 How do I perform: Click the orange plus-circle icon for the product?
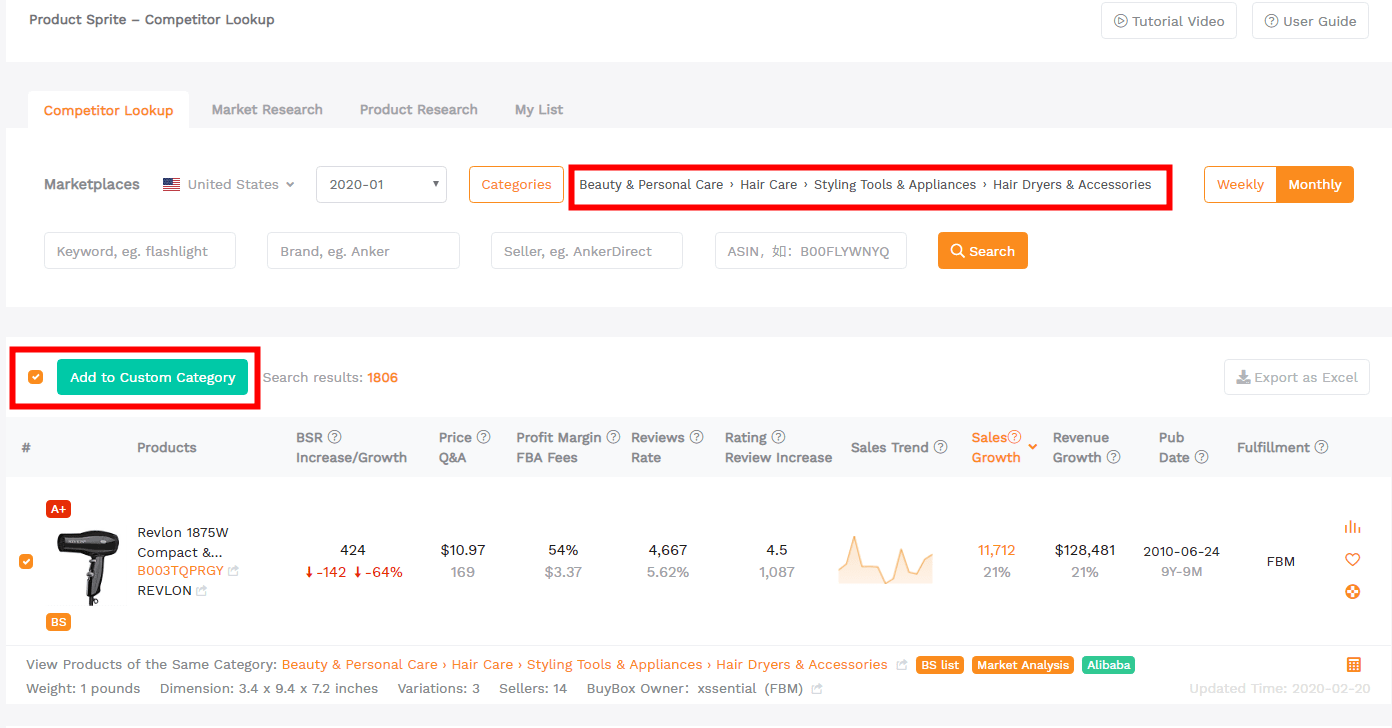pyautogui.click(x=1352, y=591)
